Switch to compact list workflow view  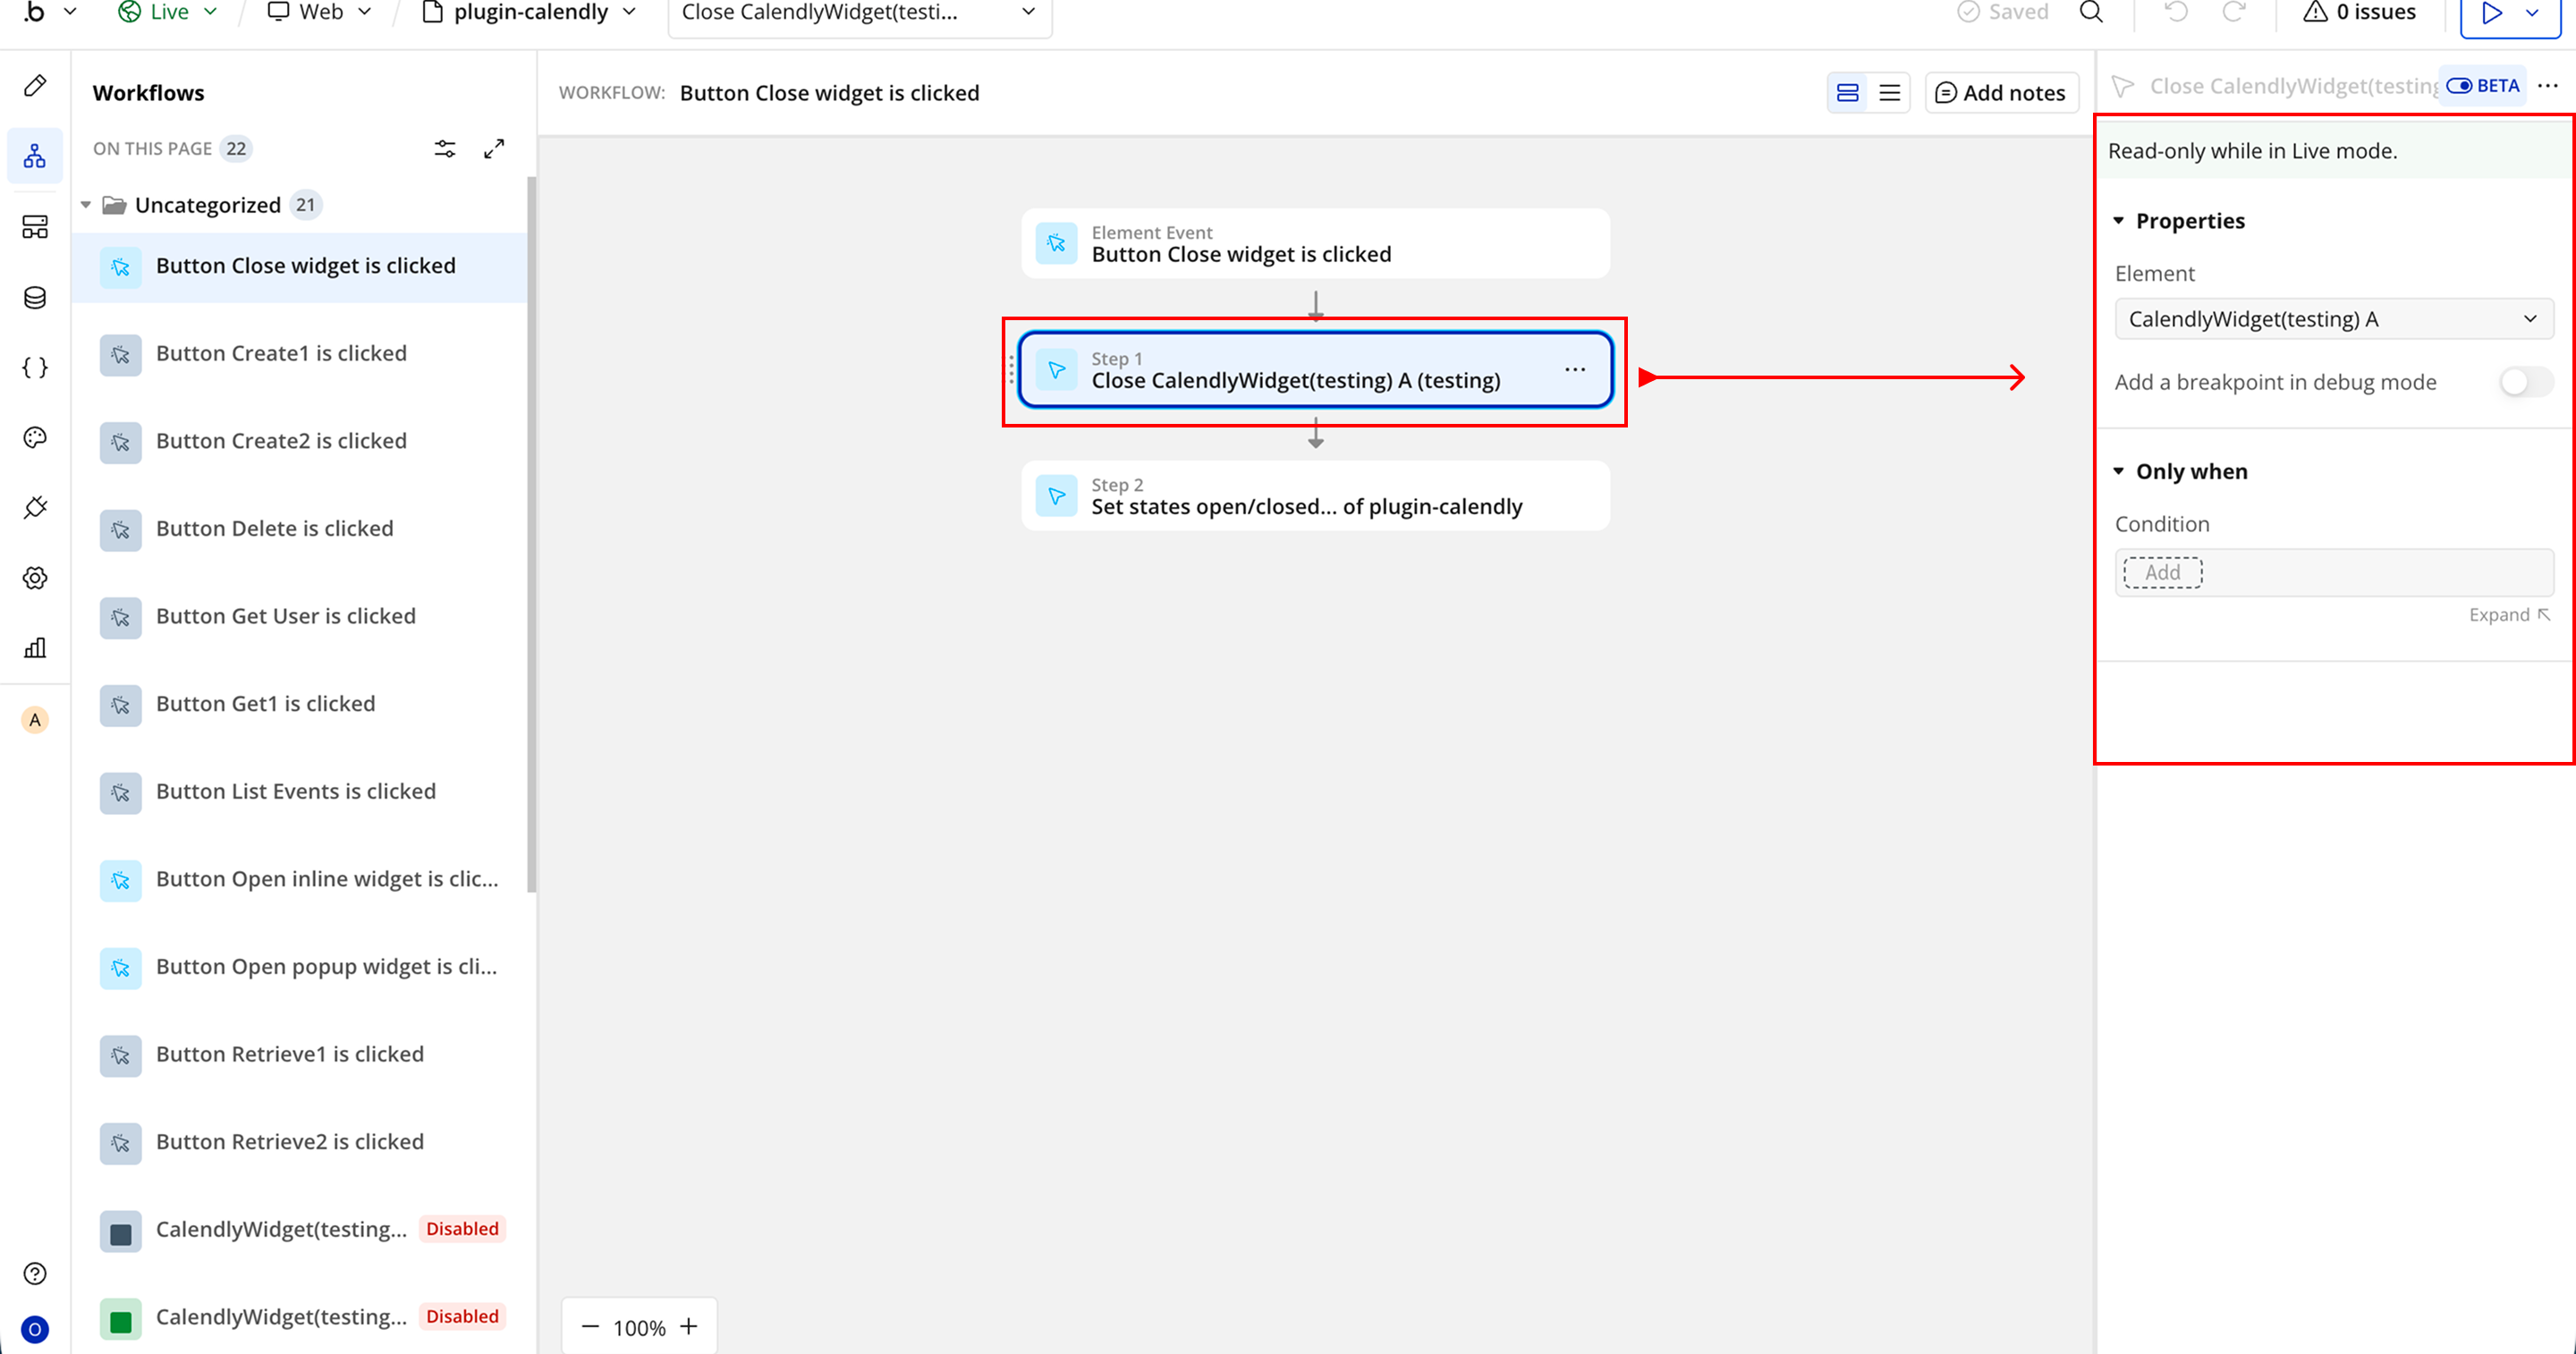(1889, 93)
